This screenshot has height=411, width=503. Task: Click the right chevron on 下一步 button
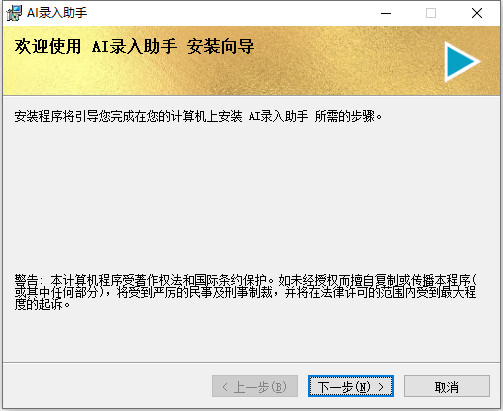[381, 387]
